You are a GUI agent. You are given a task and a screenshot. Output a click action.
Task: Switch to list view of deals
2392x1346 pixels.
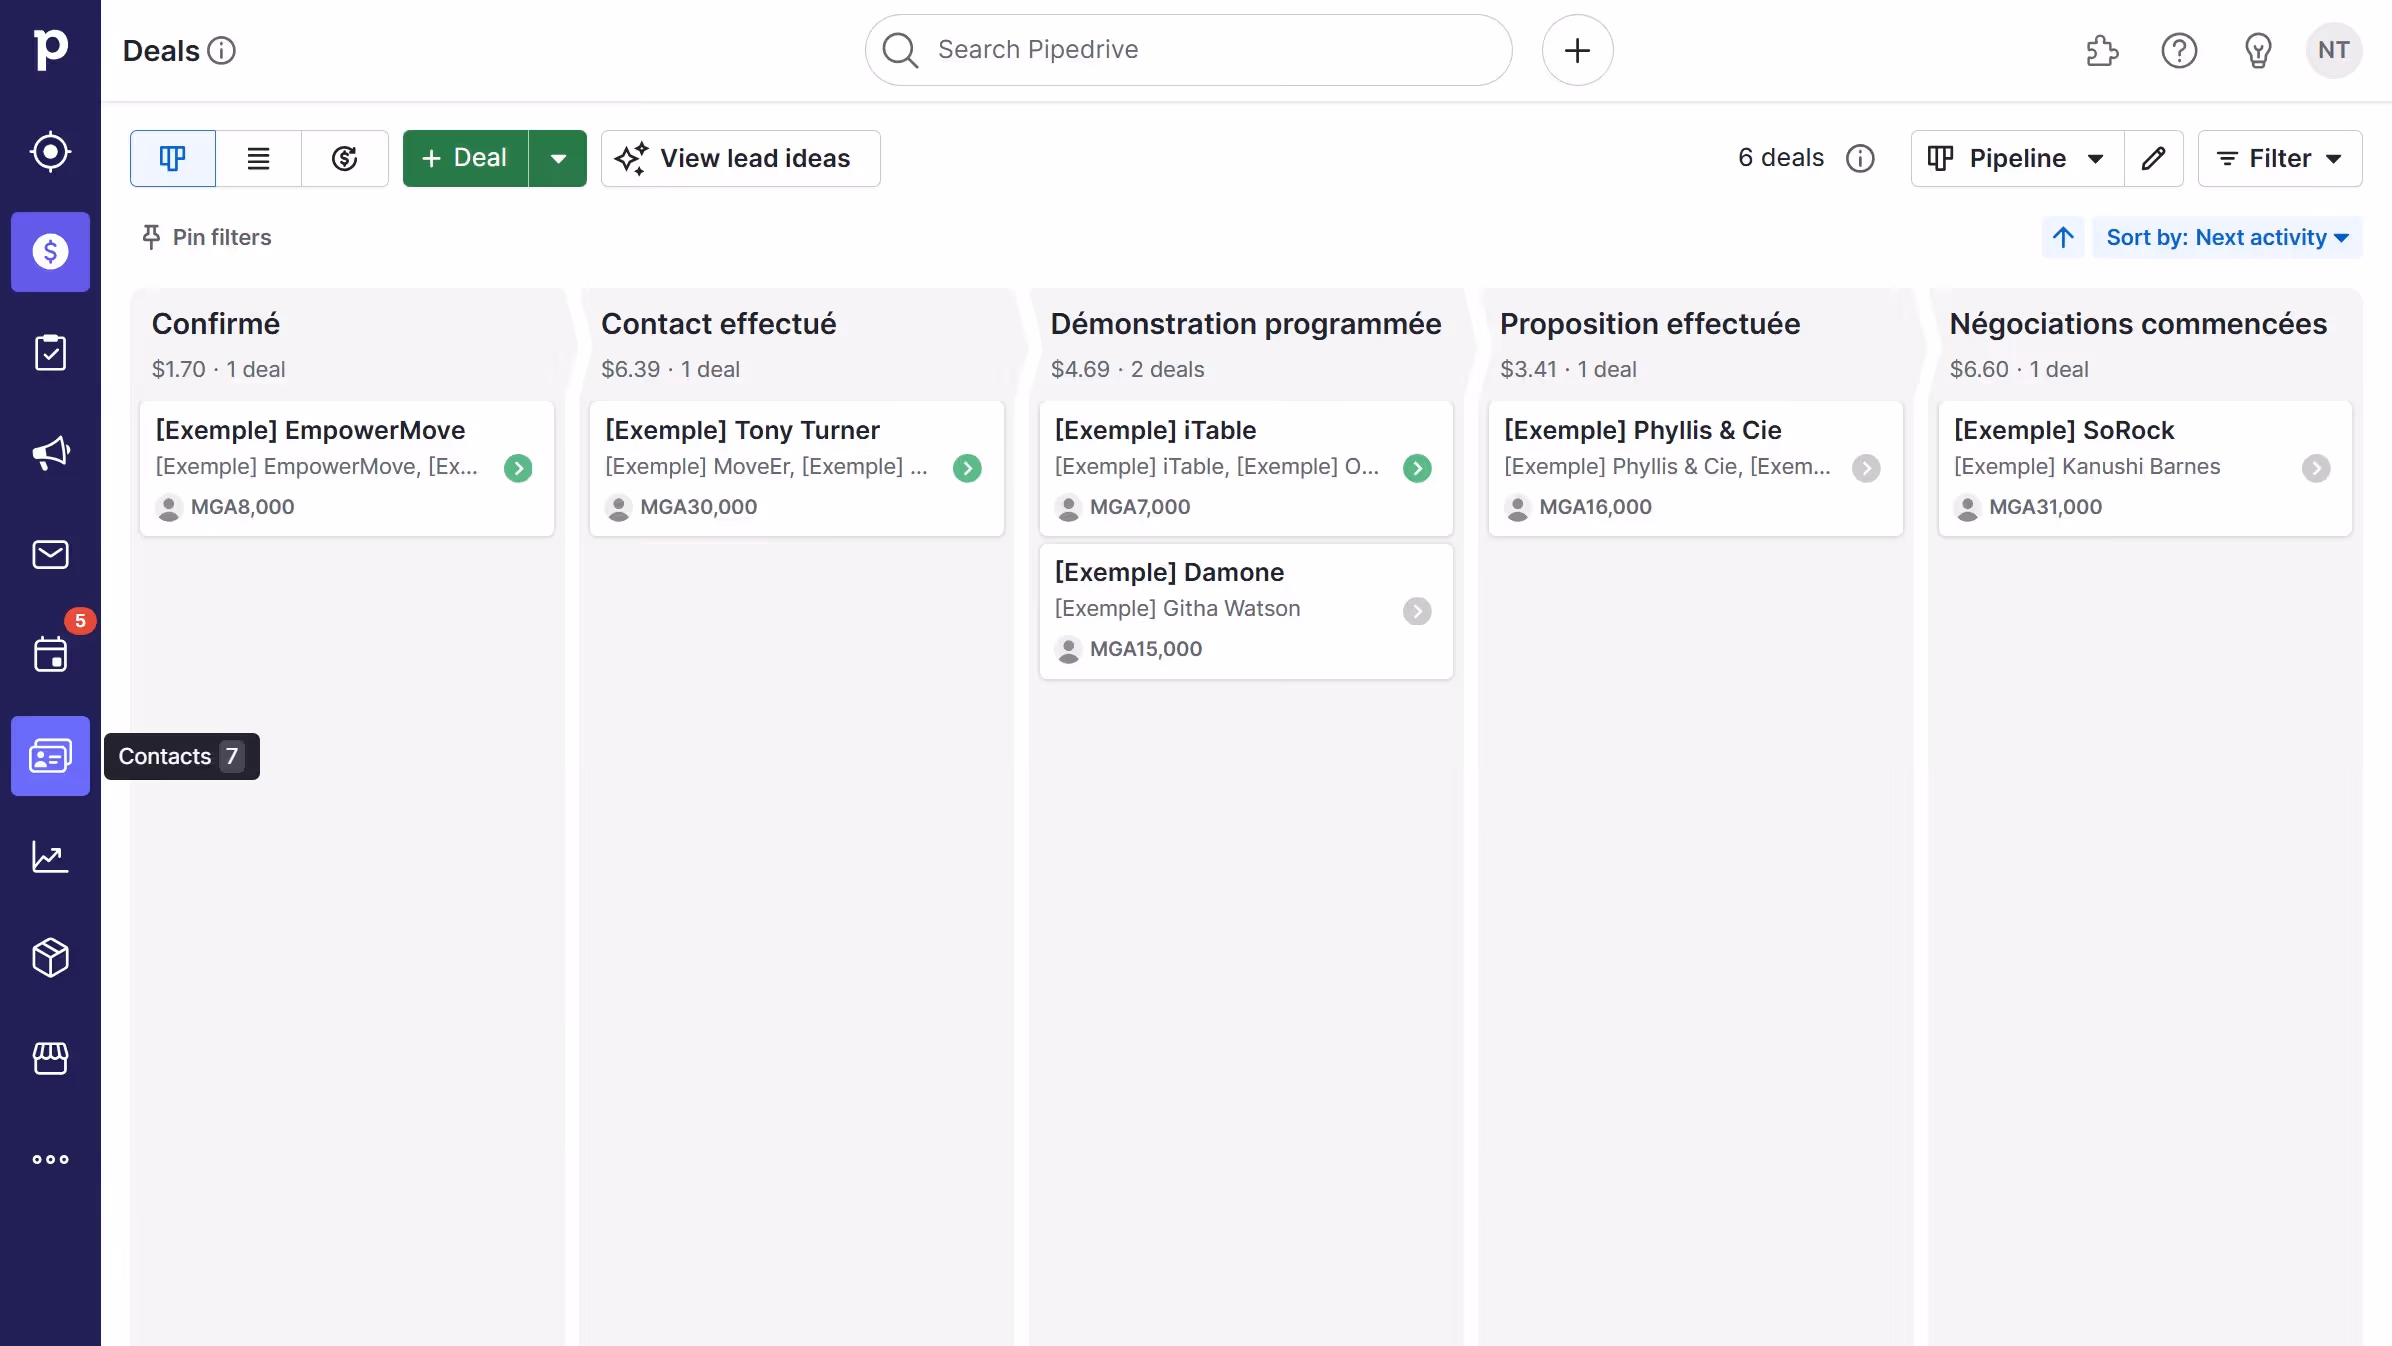(258, 158)
